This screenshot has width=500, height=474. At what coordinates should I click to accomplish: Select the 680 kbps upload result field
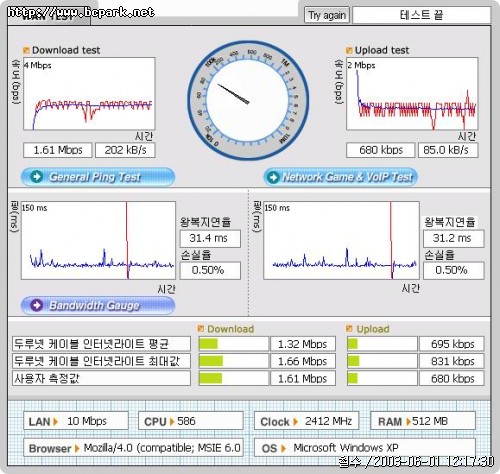[381, 150]
